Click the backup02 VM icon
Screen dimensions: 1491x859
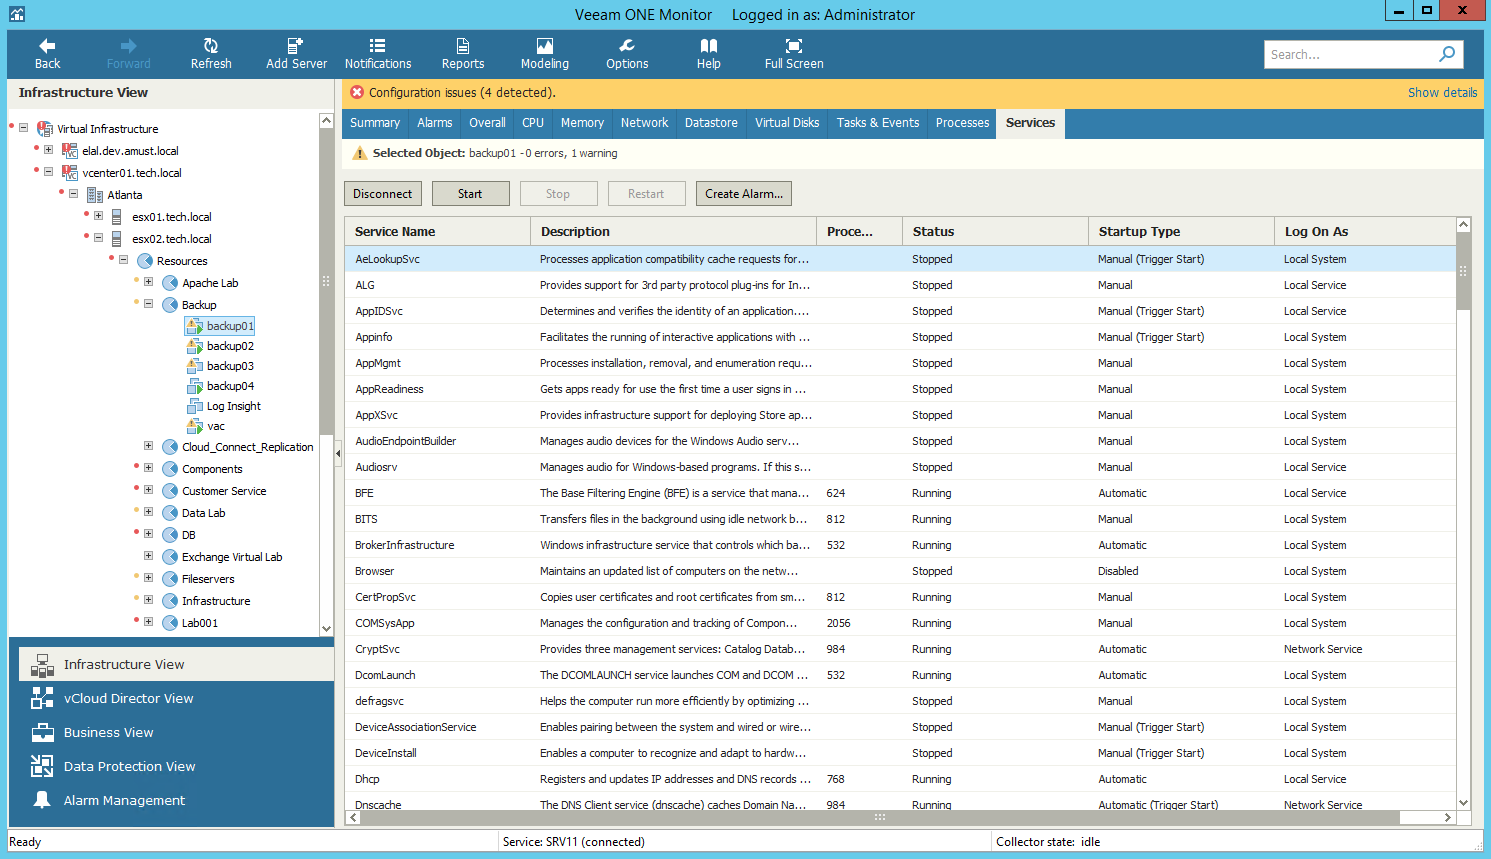(195, 346)
